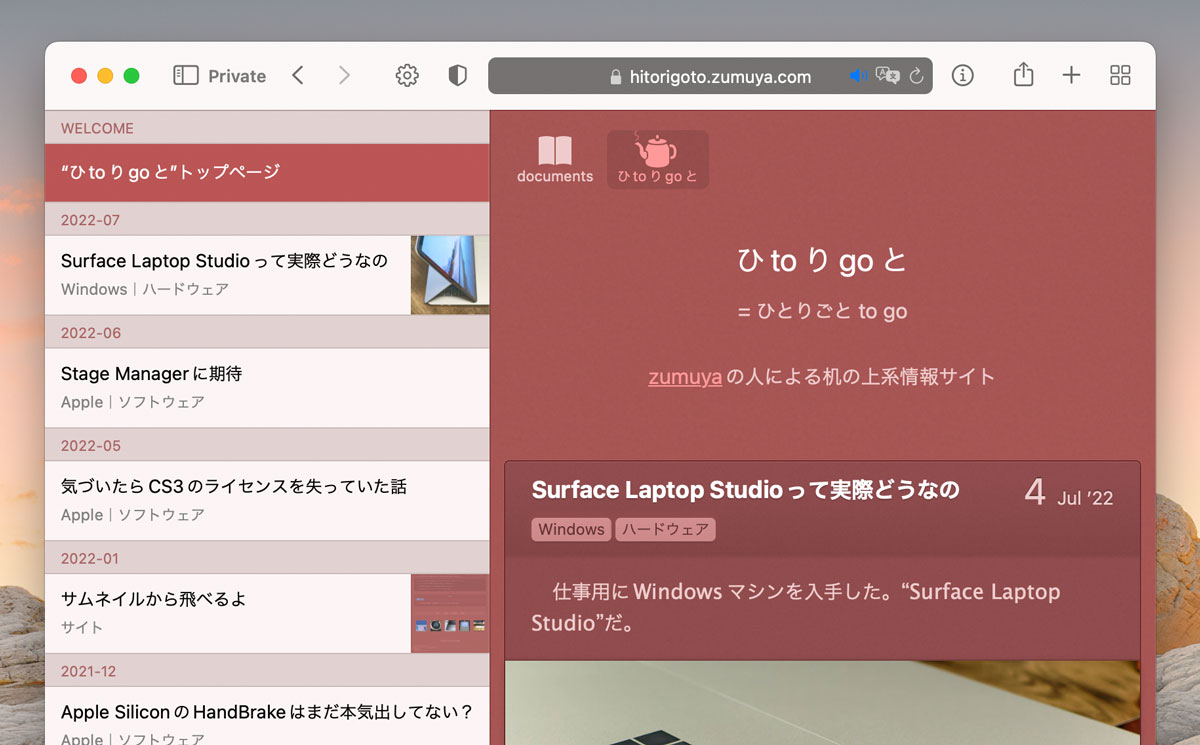Click the 2021-12 section header

[267, 671]
